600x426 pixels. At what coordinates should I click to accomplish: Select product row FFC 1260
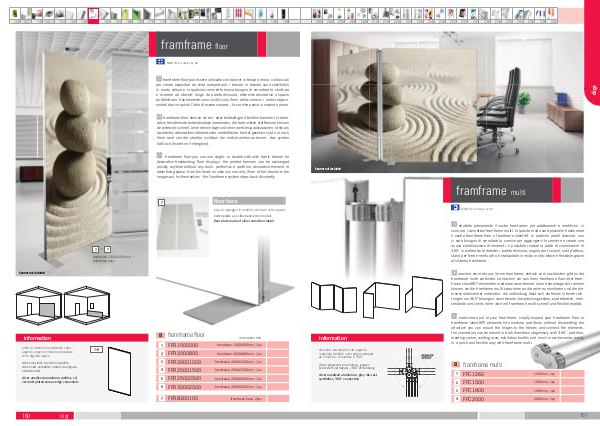tap(518, 374)
